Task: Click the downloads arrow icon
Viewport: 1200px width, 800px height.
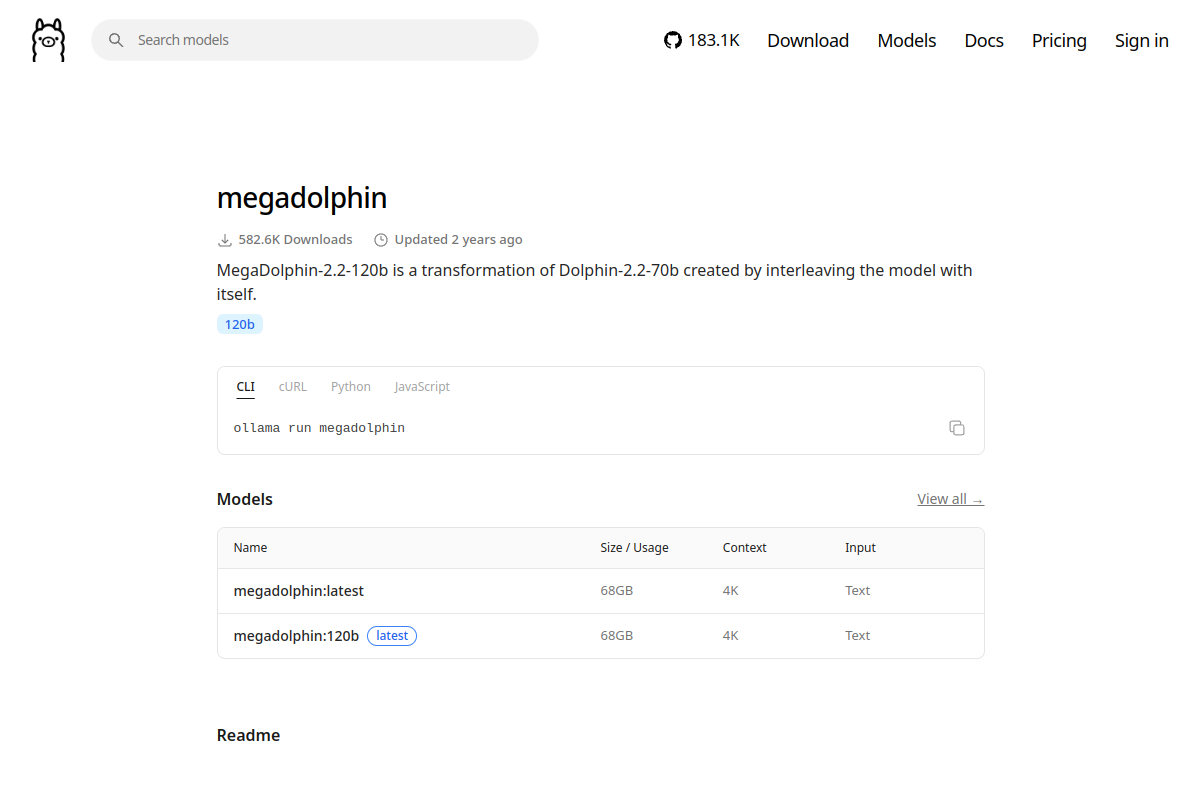Action: pos(225,240)
